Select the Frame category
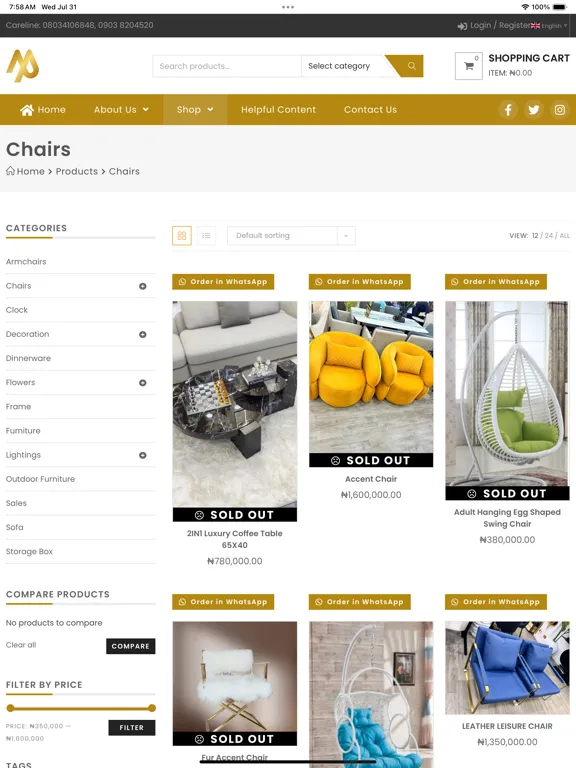 pyautogui.click(x=19, y=407)
